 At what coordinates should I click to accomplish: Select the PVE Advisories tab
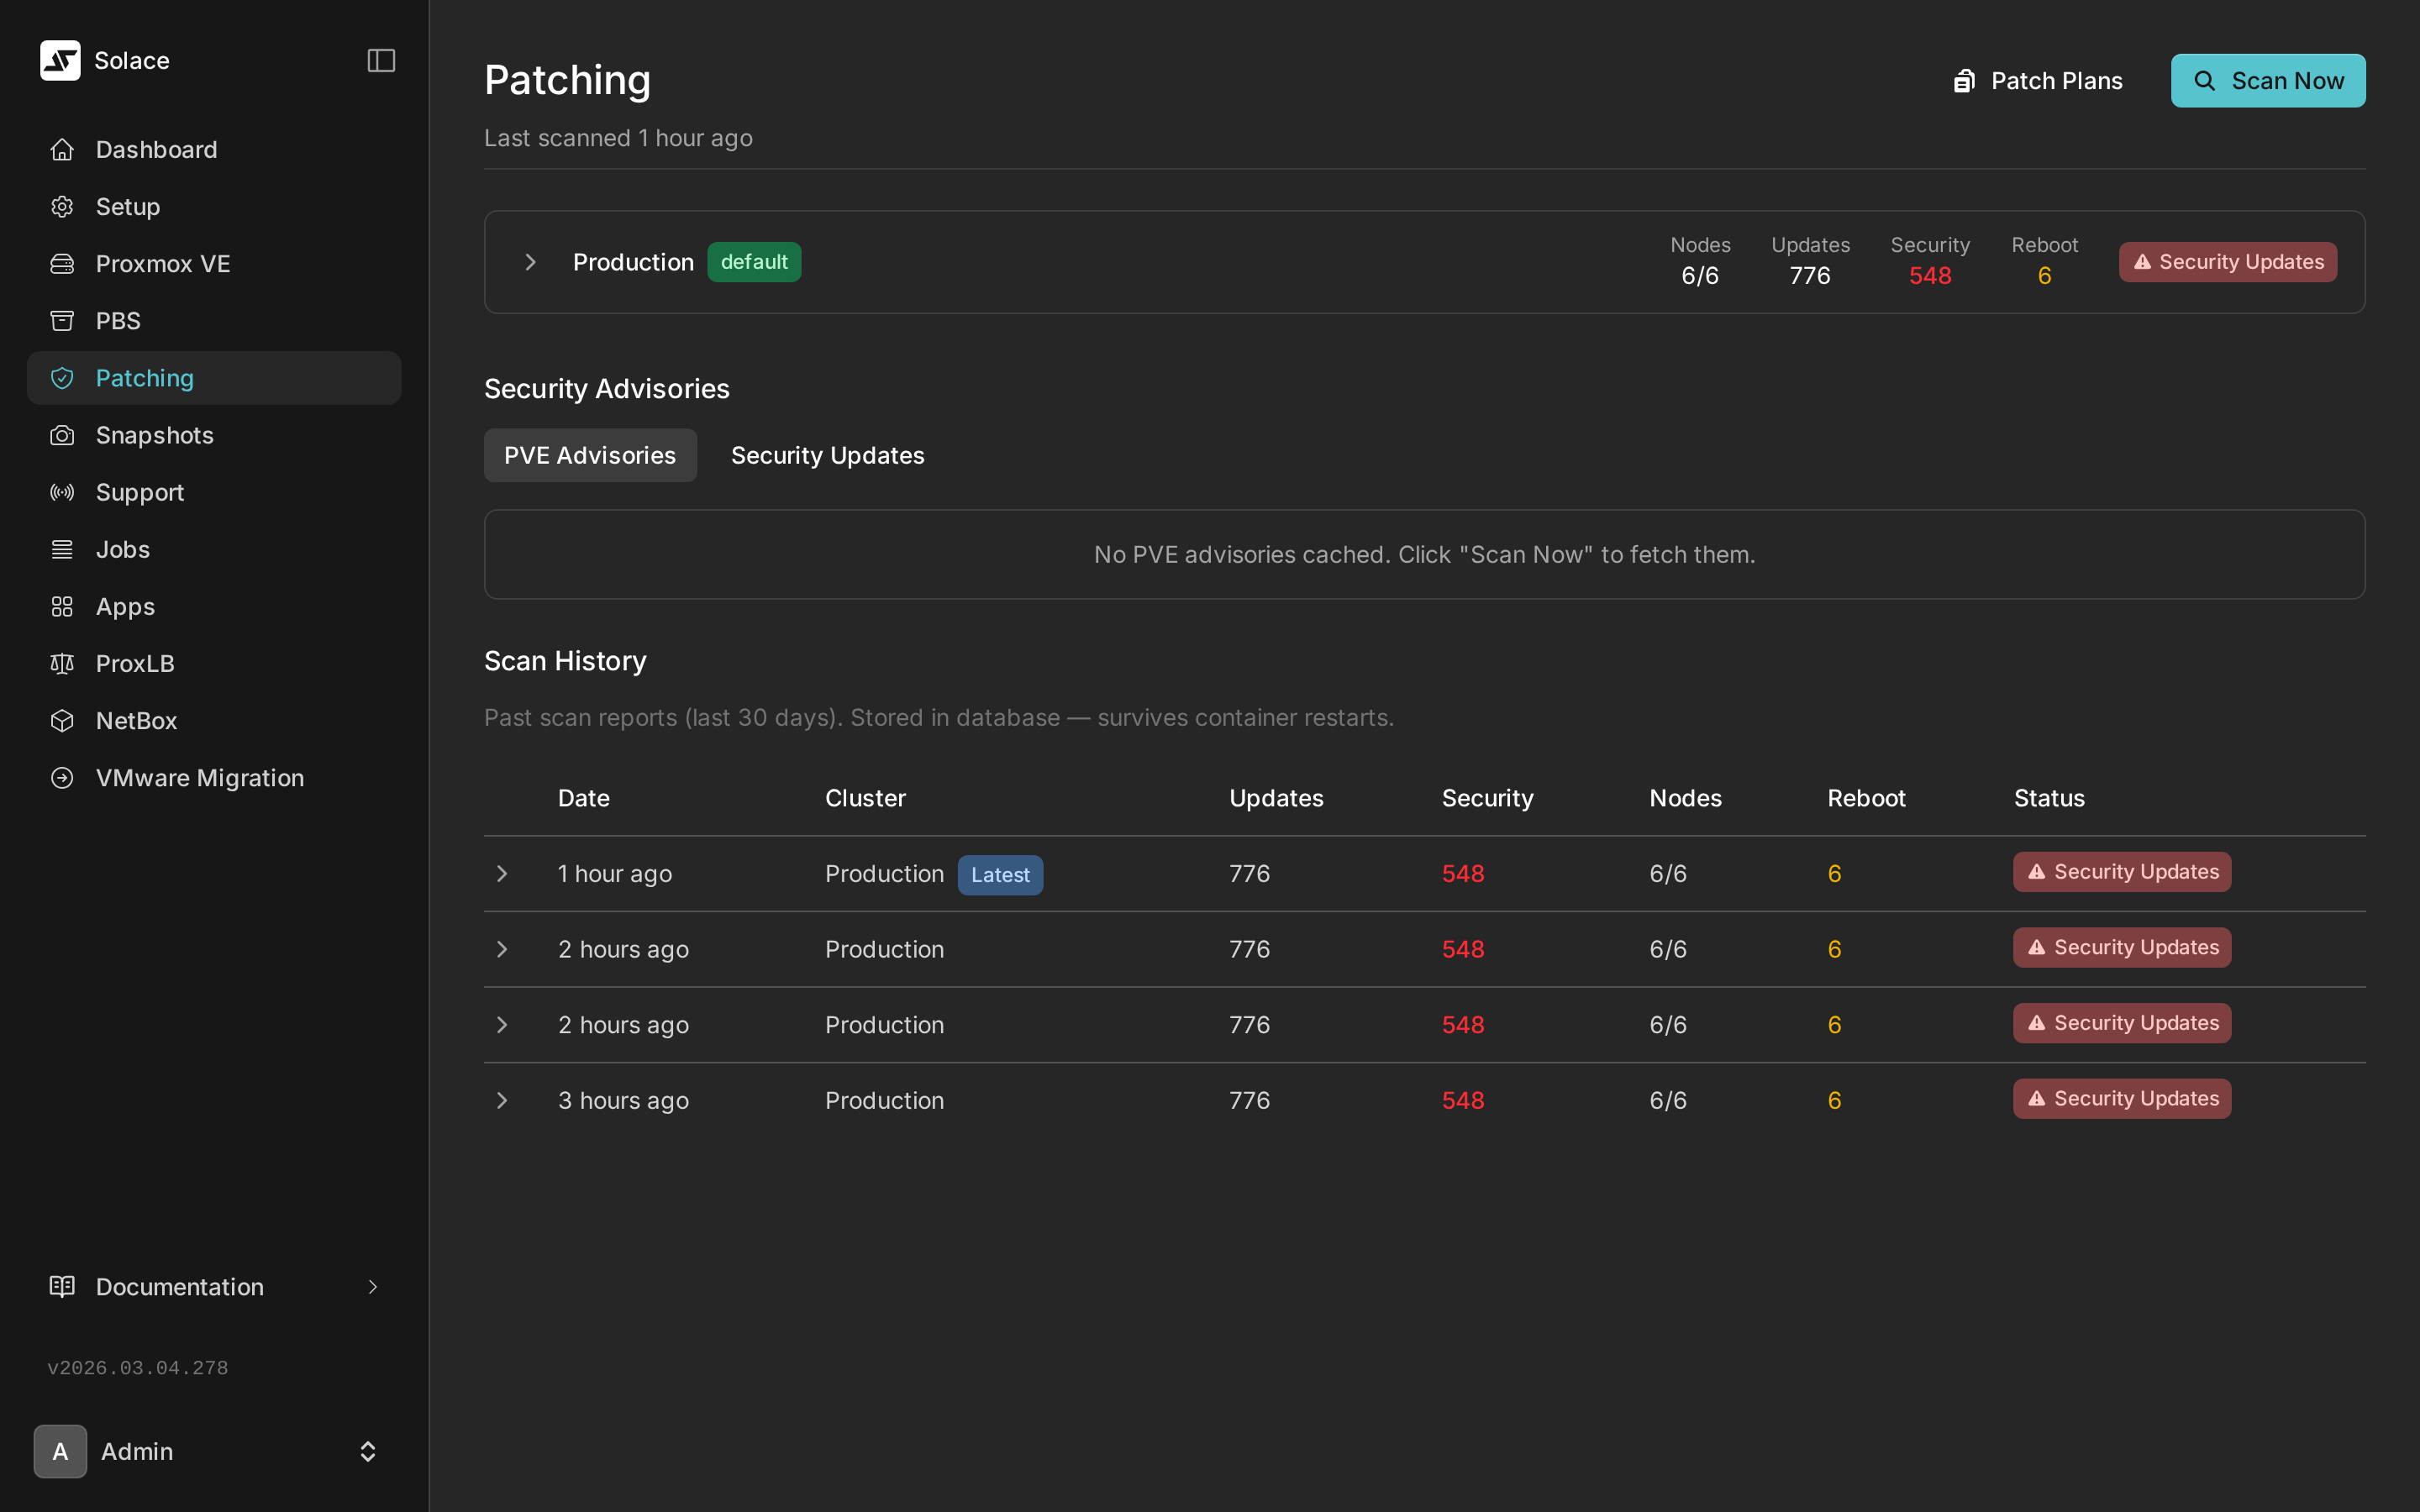tap(590, 455)
